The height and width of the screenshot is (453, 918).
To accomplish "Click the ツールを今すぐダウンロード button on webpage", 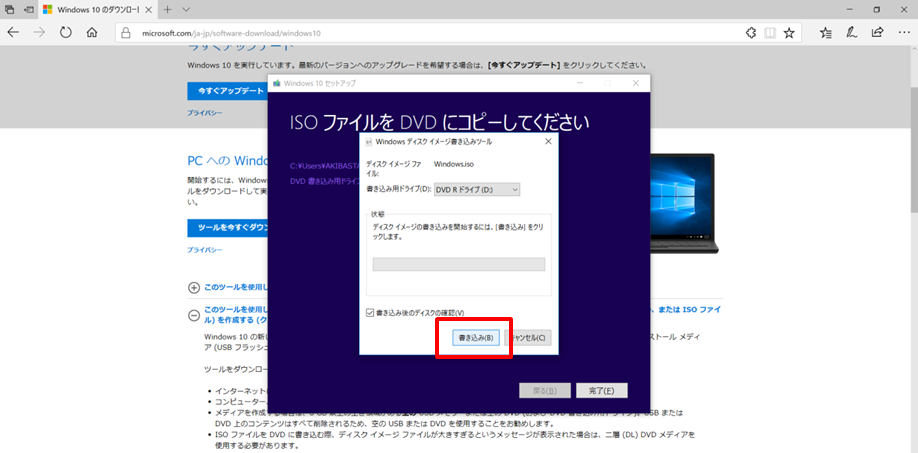I will click(228, 228).
